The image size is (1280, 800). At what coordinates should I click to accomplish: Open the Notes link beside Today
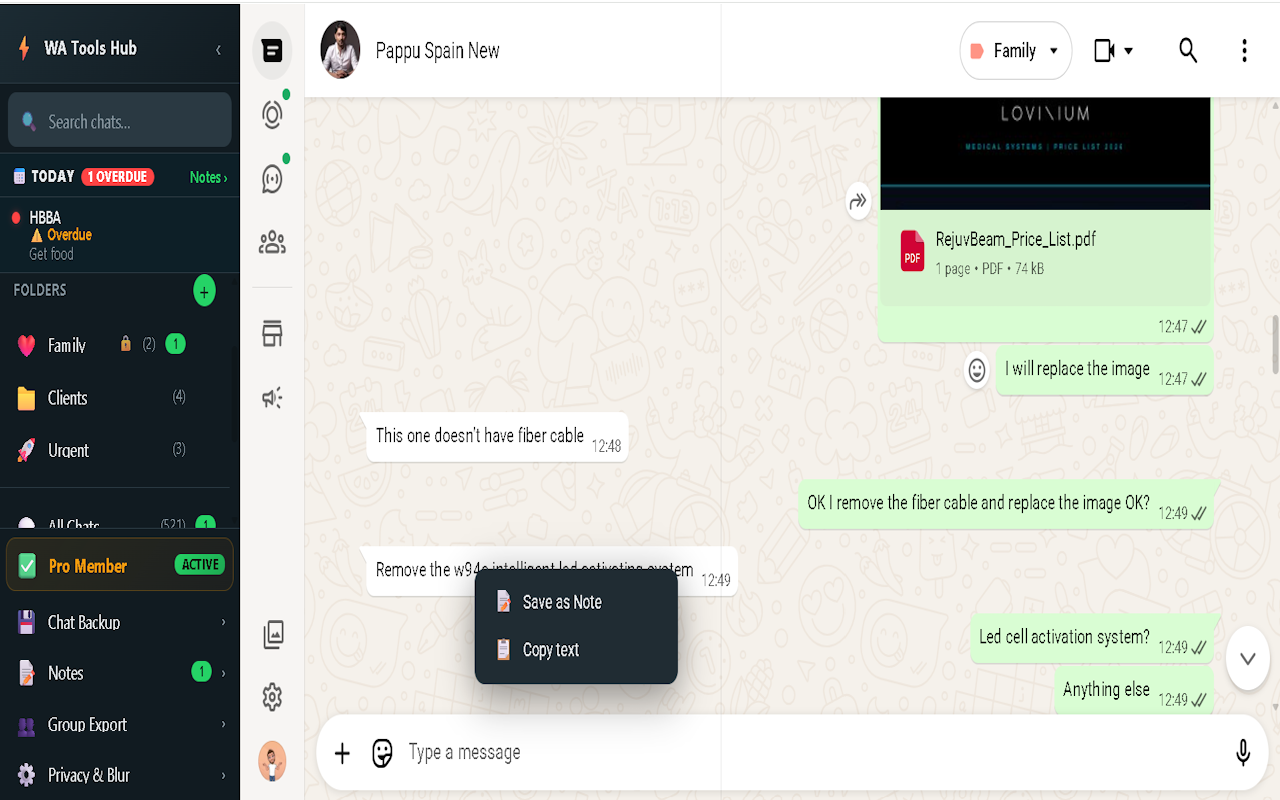coord(209,177)
